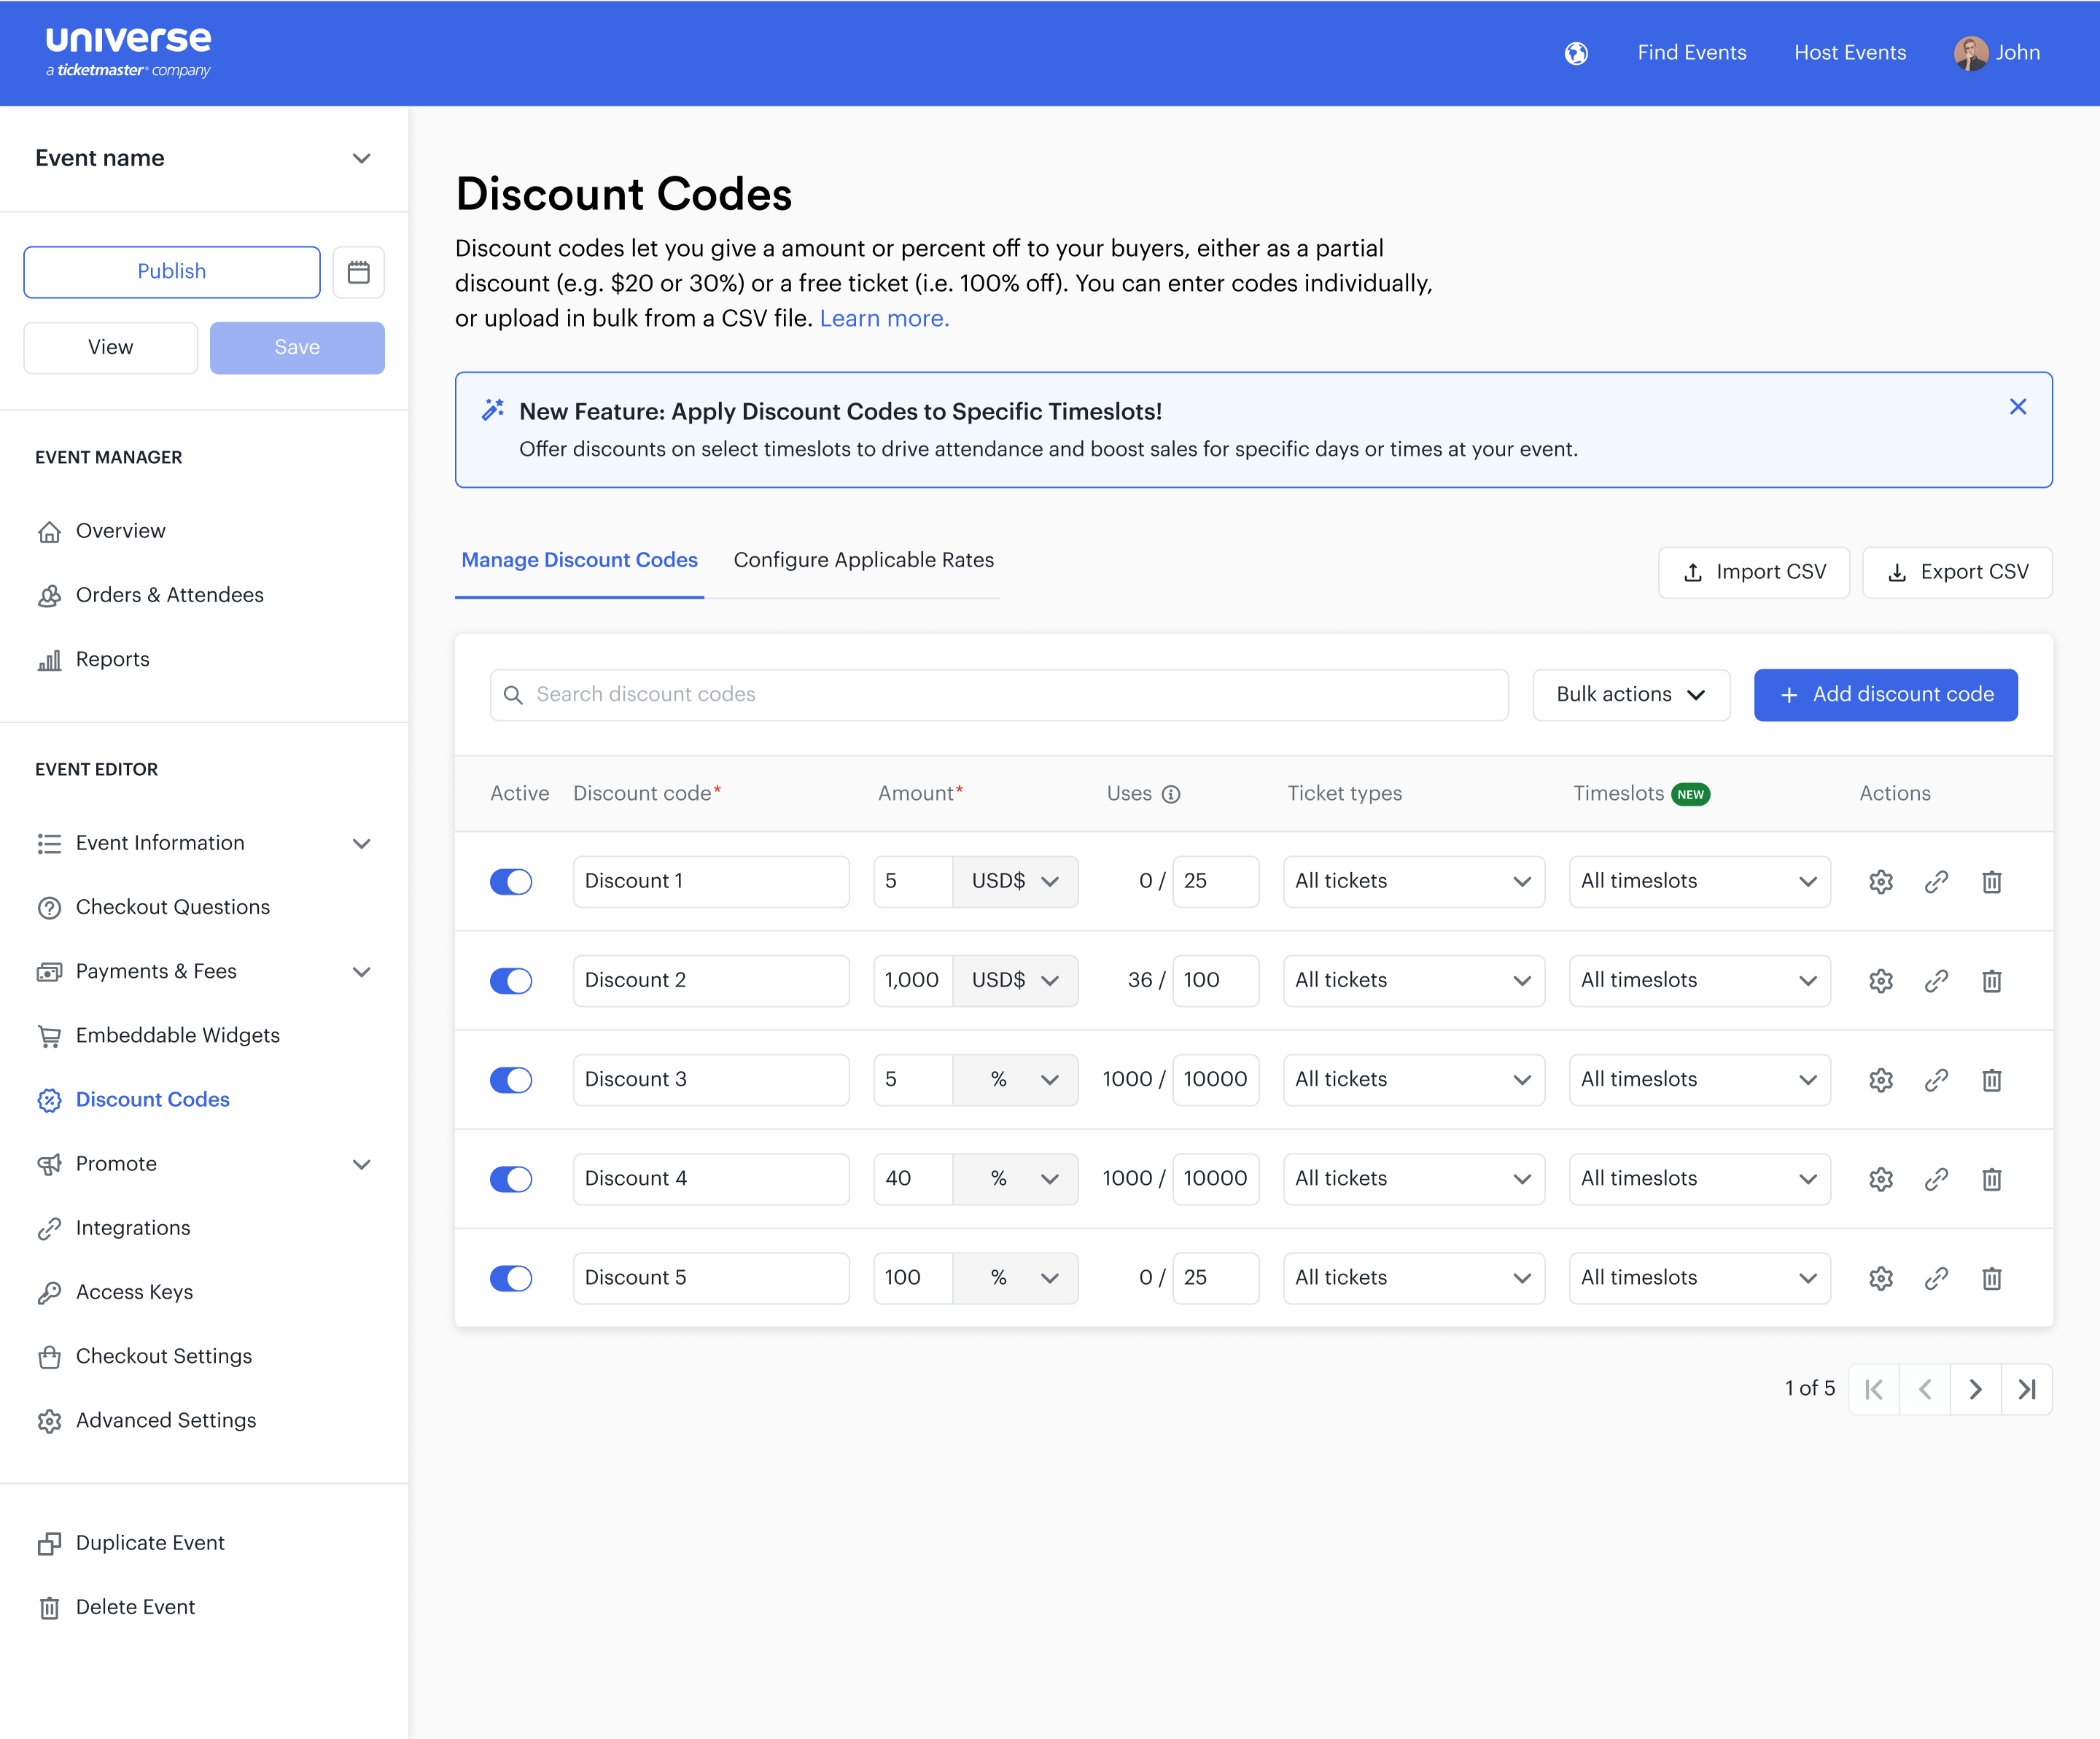This screenshot has width=2100, height=1739.
Task: Go to the last page arrow
Action: click(2026, 1389)
